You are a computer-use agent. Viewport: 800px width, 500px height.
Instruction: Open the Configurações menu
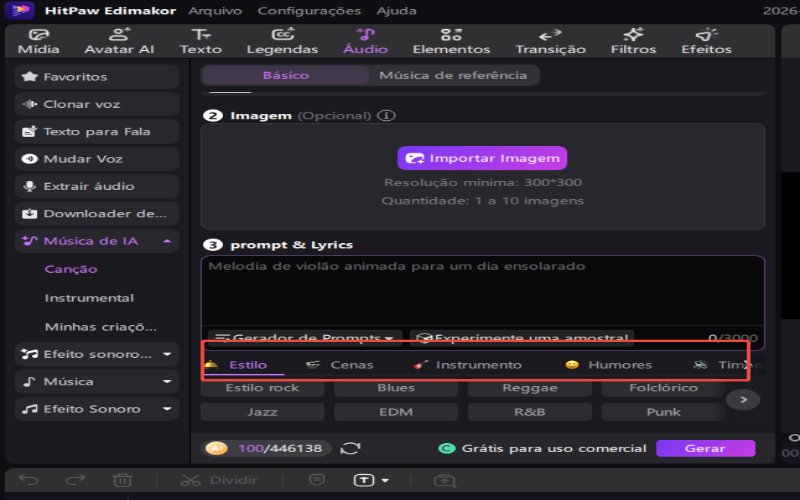coord(309,10)
